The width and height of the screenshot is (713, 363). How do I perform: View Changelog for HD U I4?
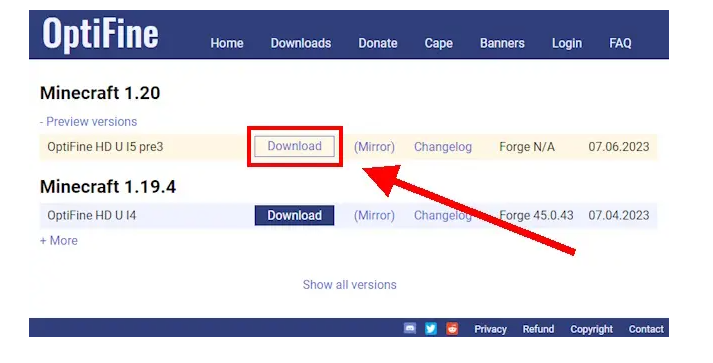point(443,215)
